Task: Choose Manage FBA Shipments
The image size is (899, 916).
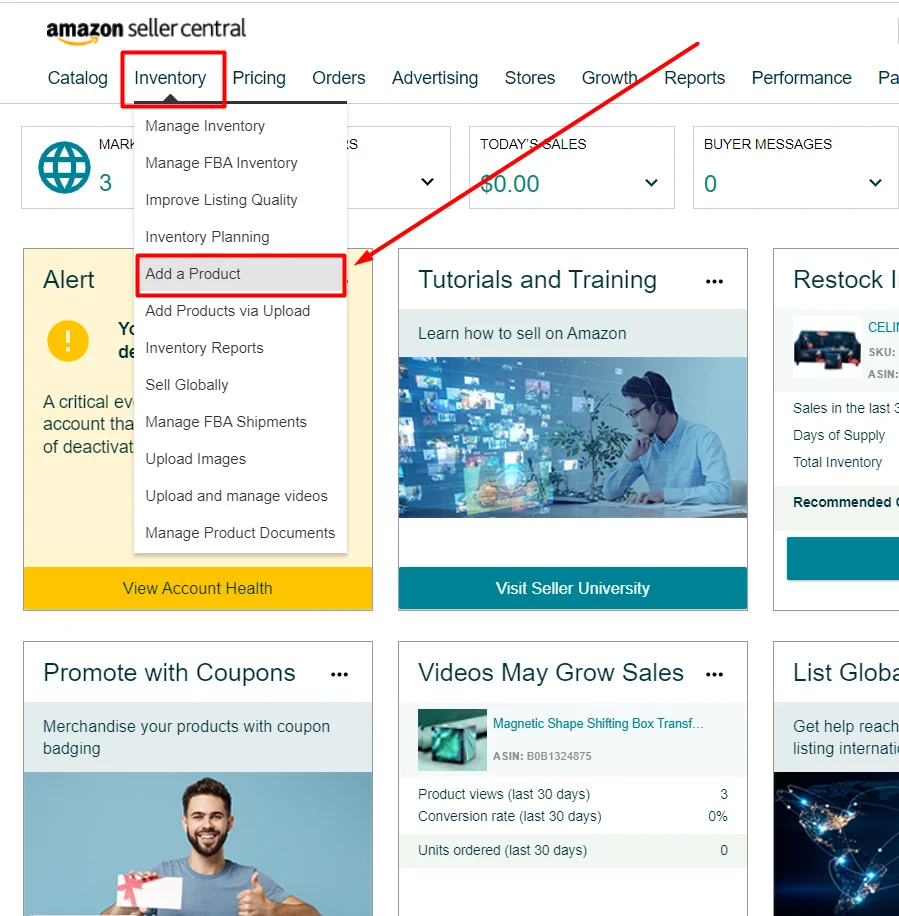Action: click(240, 422)
